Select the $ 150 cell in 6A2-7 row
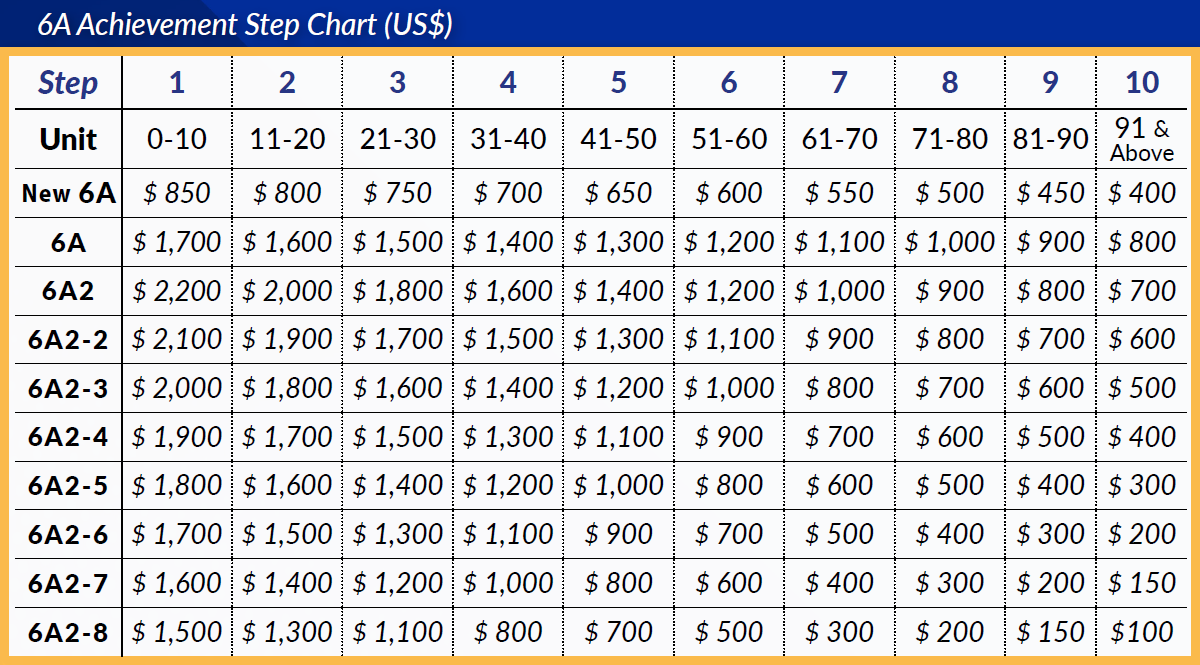This screenshot has width=1200, height=665. tap(1142, 583)
